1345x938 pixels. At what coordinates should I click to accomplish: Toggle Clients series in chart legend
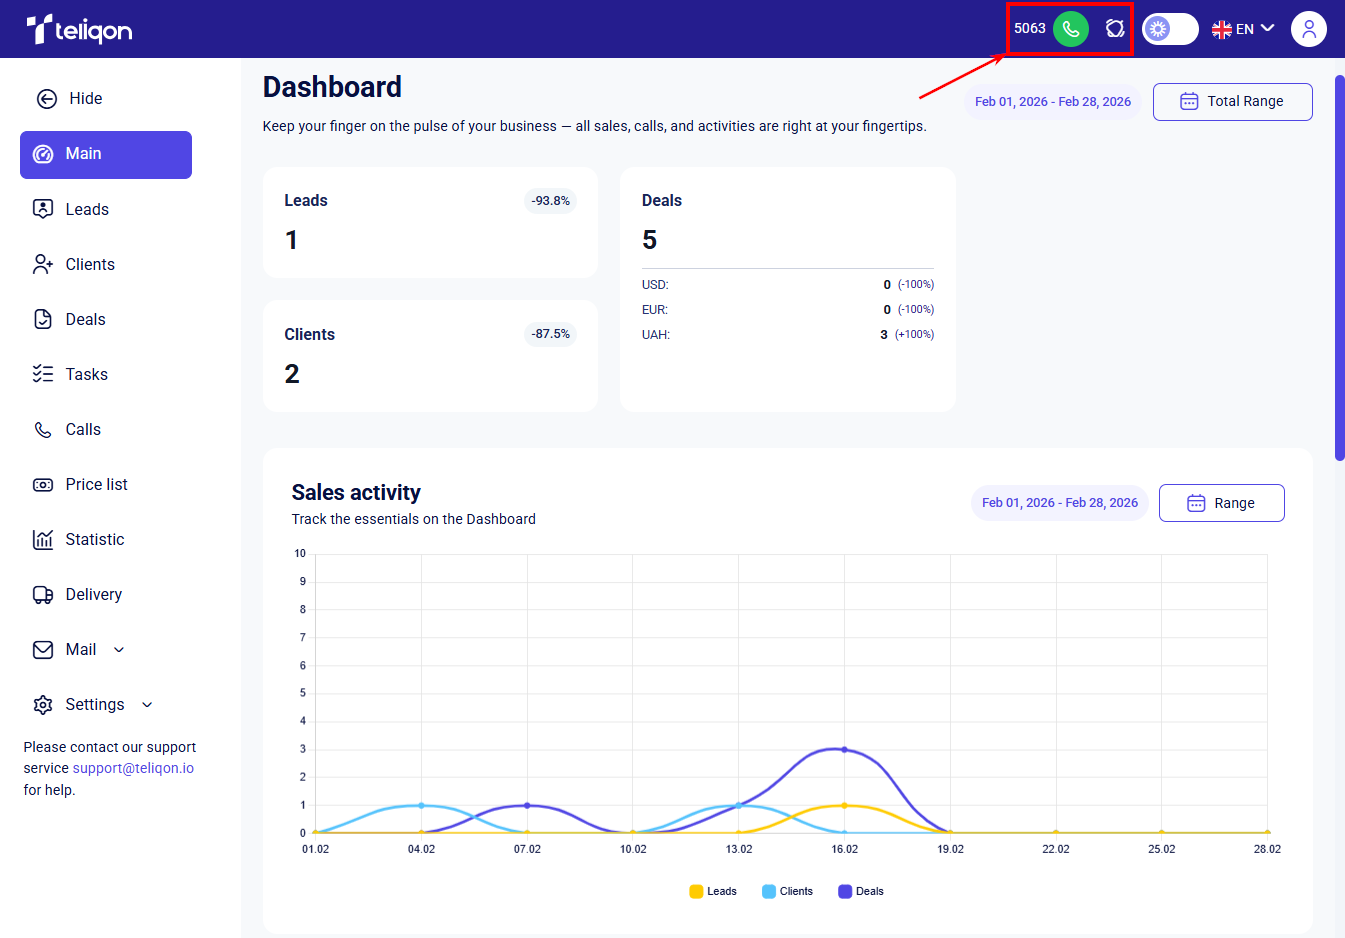click(x=787, y=891)
